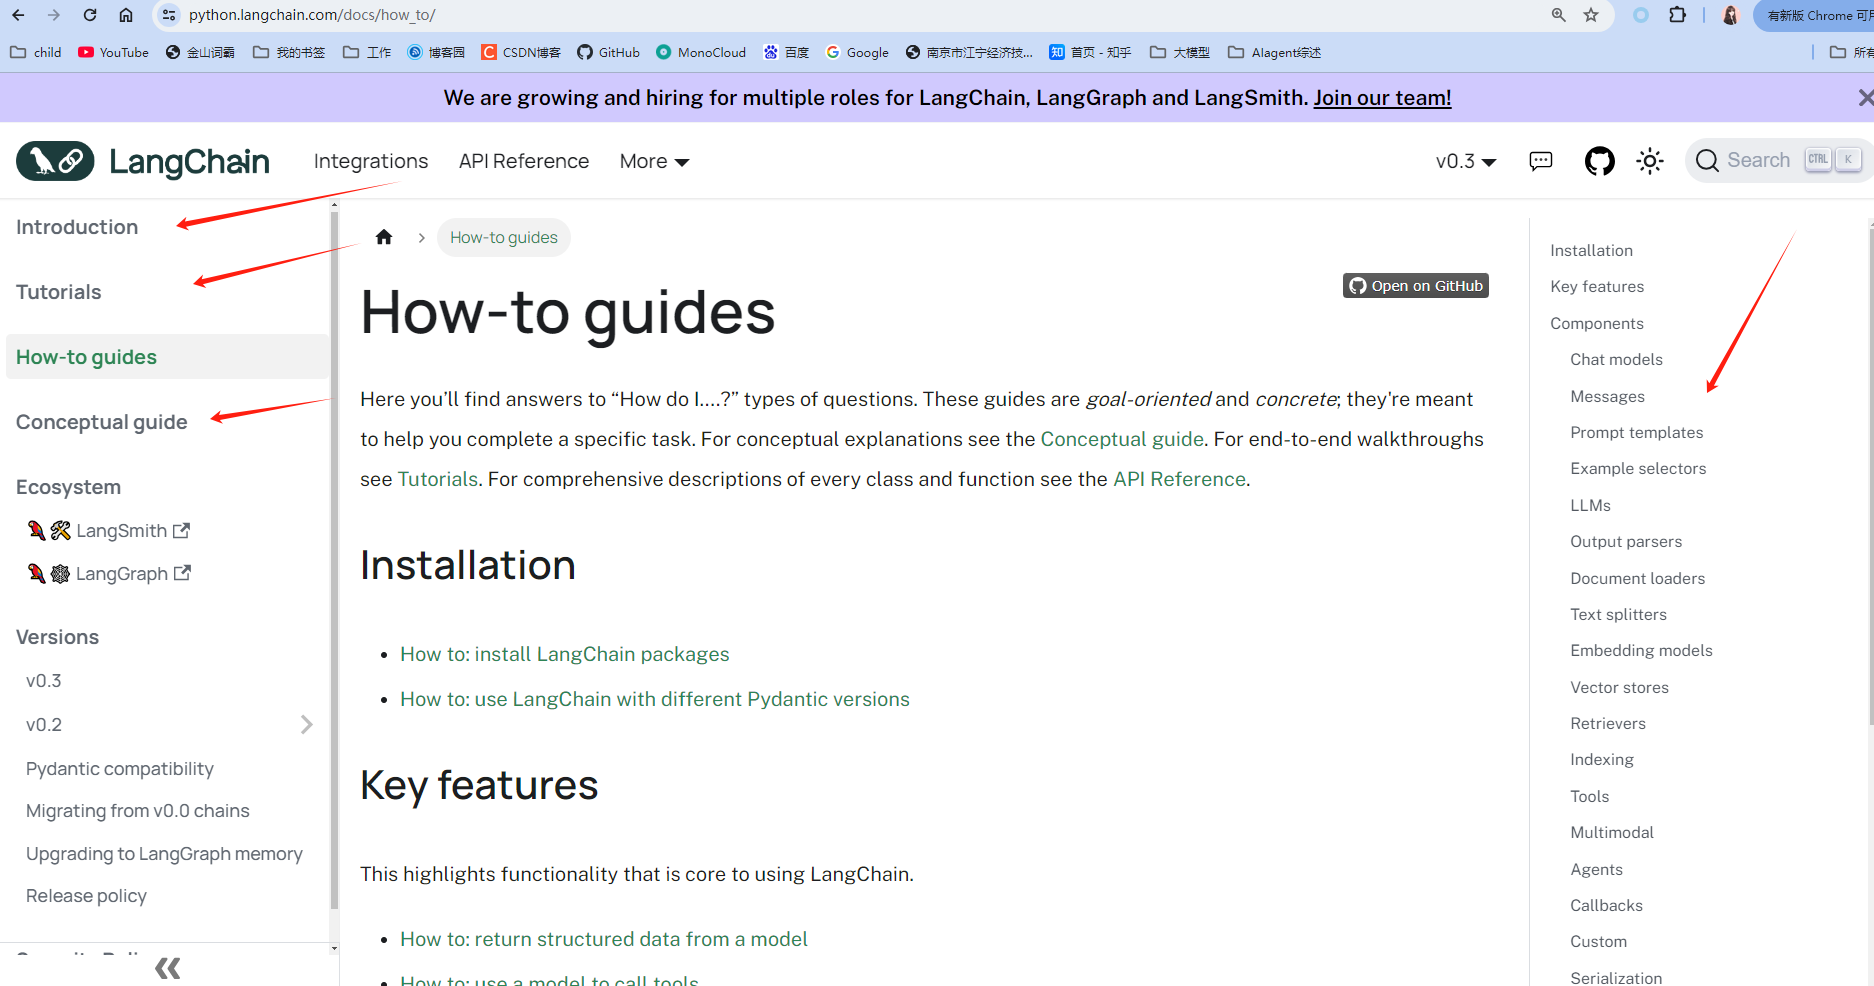Screen dimensions: 1874x986
Task: Open the Google bookmark
Action: tap(857, 52)
